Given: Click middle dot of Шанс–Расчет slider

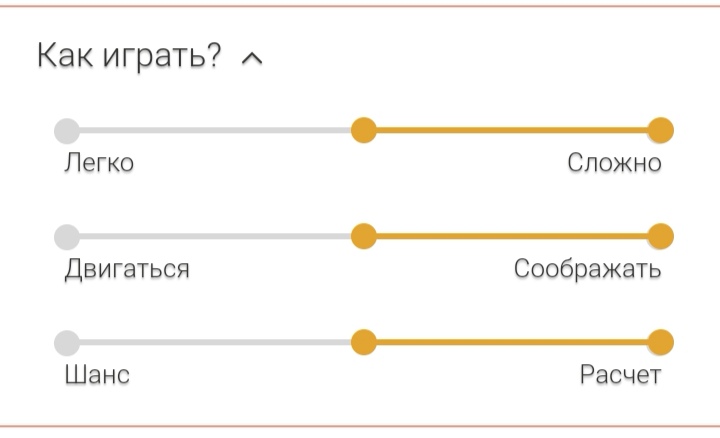Looking at the screenshot, I should pyautogui.click(x=363, y=343).
